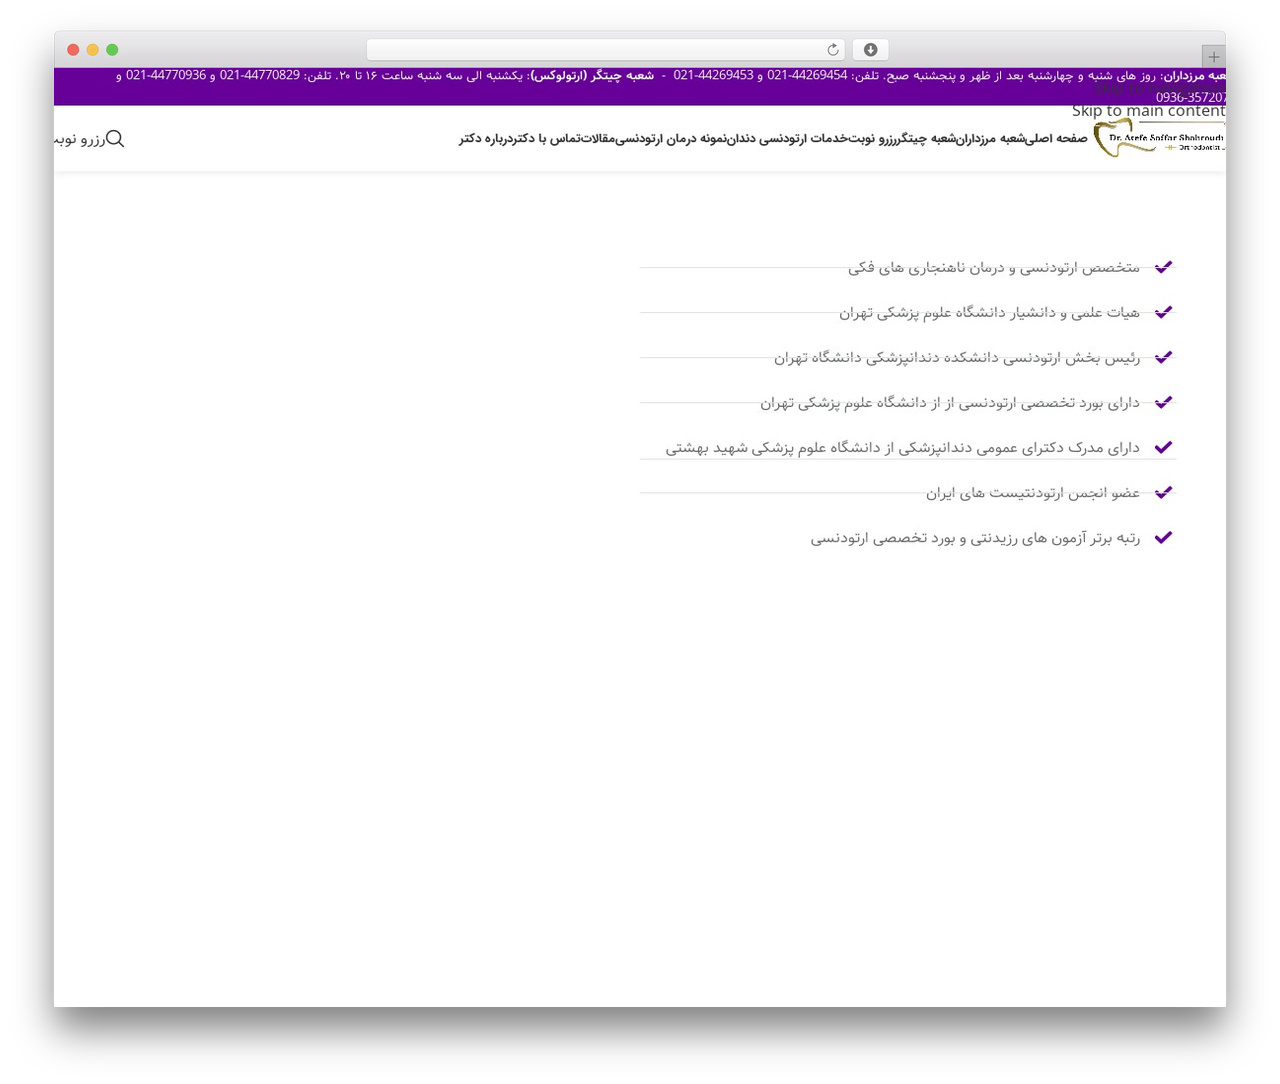The height and width of the screenshot is (1084, 1280).
Task: Click the browser download arrow icon
Action: tap(871, 50)
